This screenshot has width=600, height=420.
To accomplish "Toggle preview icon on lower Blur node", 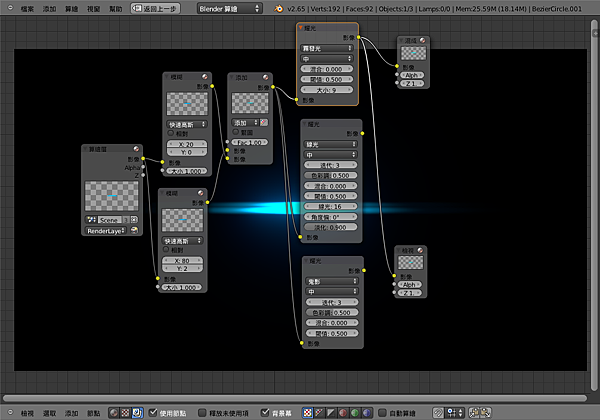I will coord(201,193).
